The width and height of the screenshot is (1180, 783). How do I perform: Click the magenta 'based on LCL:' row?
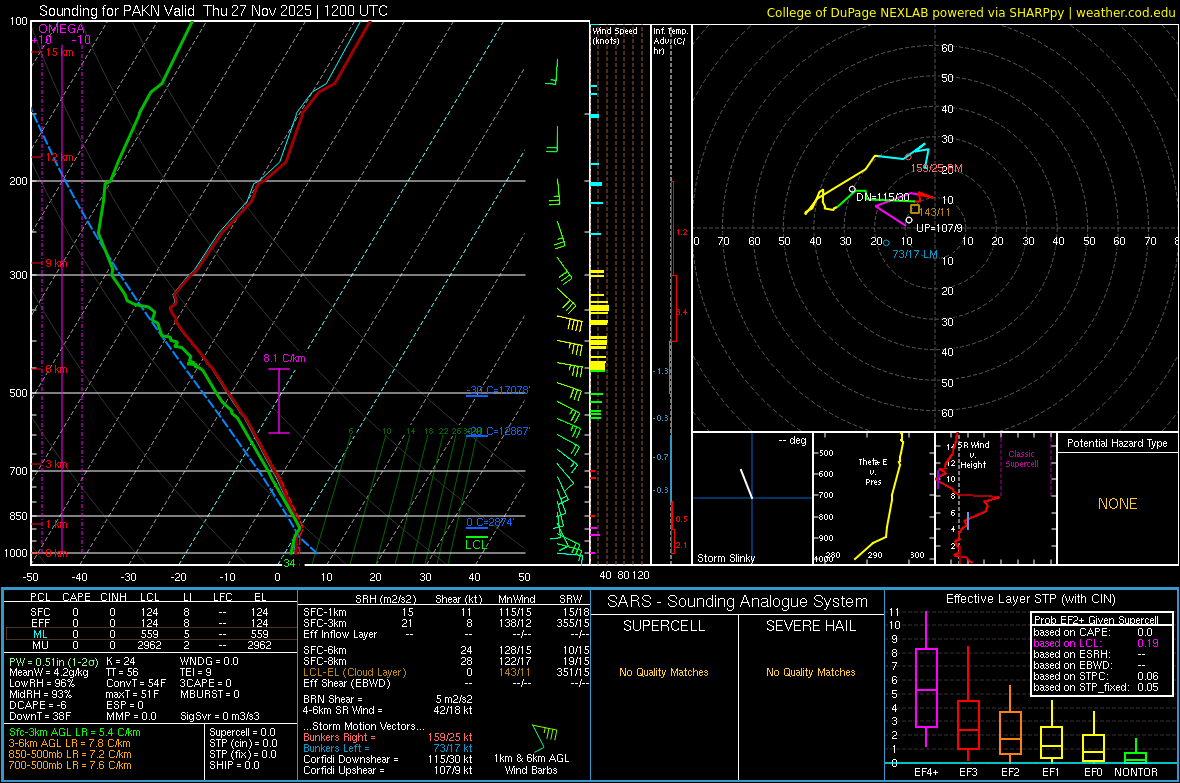(1096, 643)
